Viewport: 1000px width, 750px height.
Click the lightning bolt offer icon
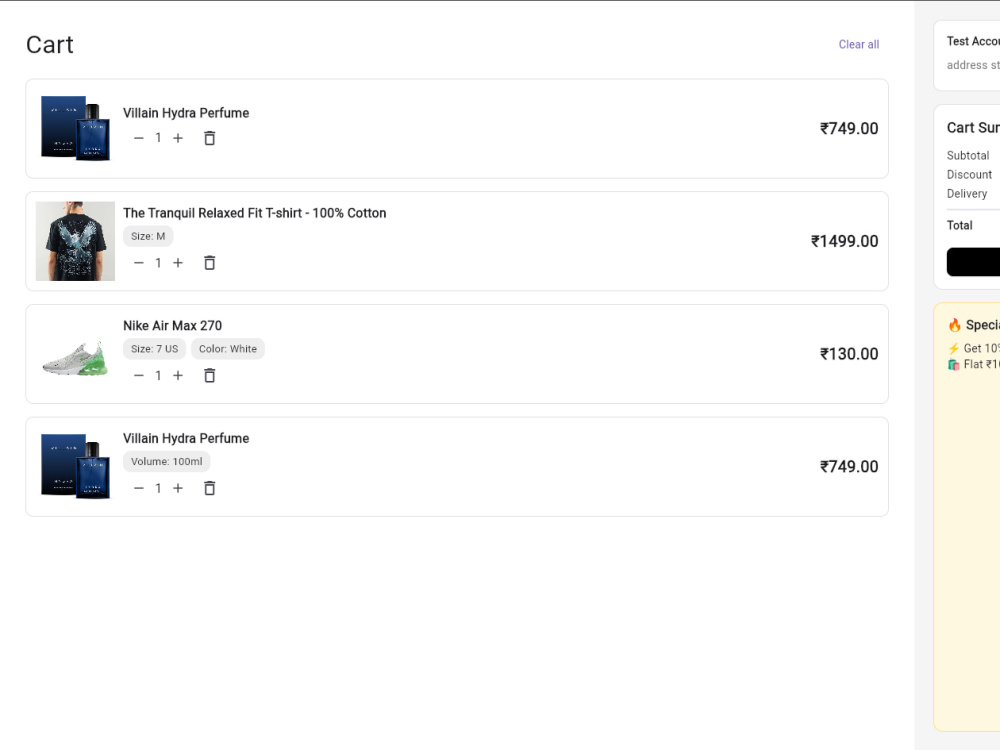pos(953,349)
